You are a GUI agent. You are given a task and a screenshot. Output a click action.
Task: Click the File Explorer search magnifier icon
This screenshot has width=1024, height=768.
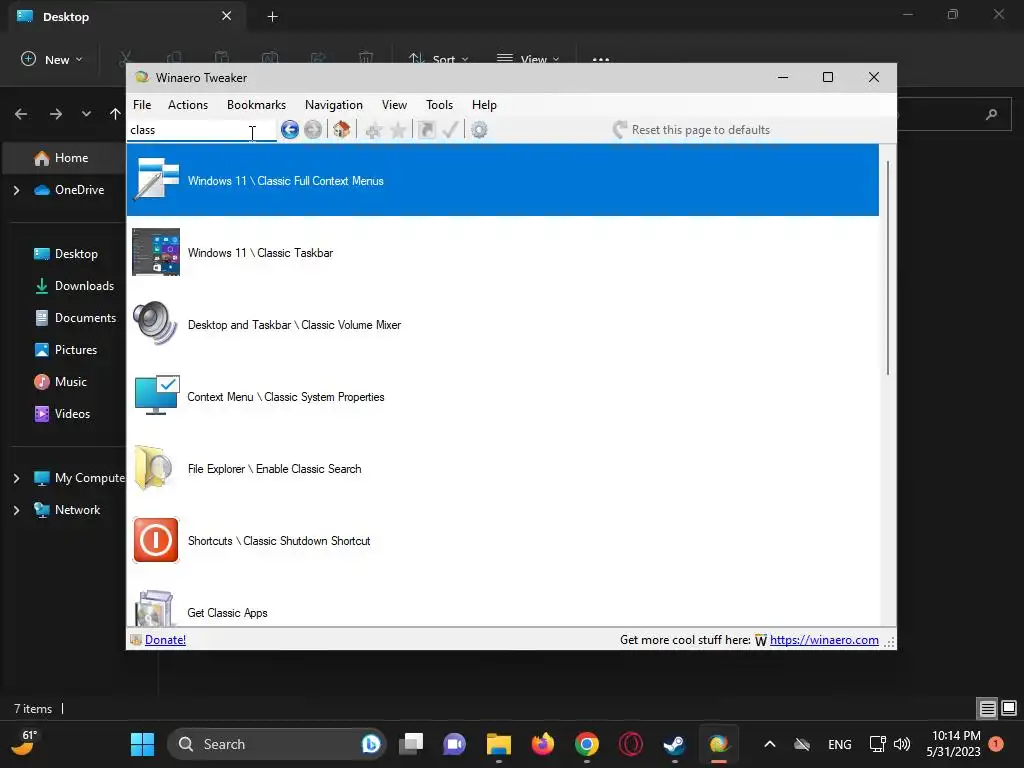click(x=991, y=115)
